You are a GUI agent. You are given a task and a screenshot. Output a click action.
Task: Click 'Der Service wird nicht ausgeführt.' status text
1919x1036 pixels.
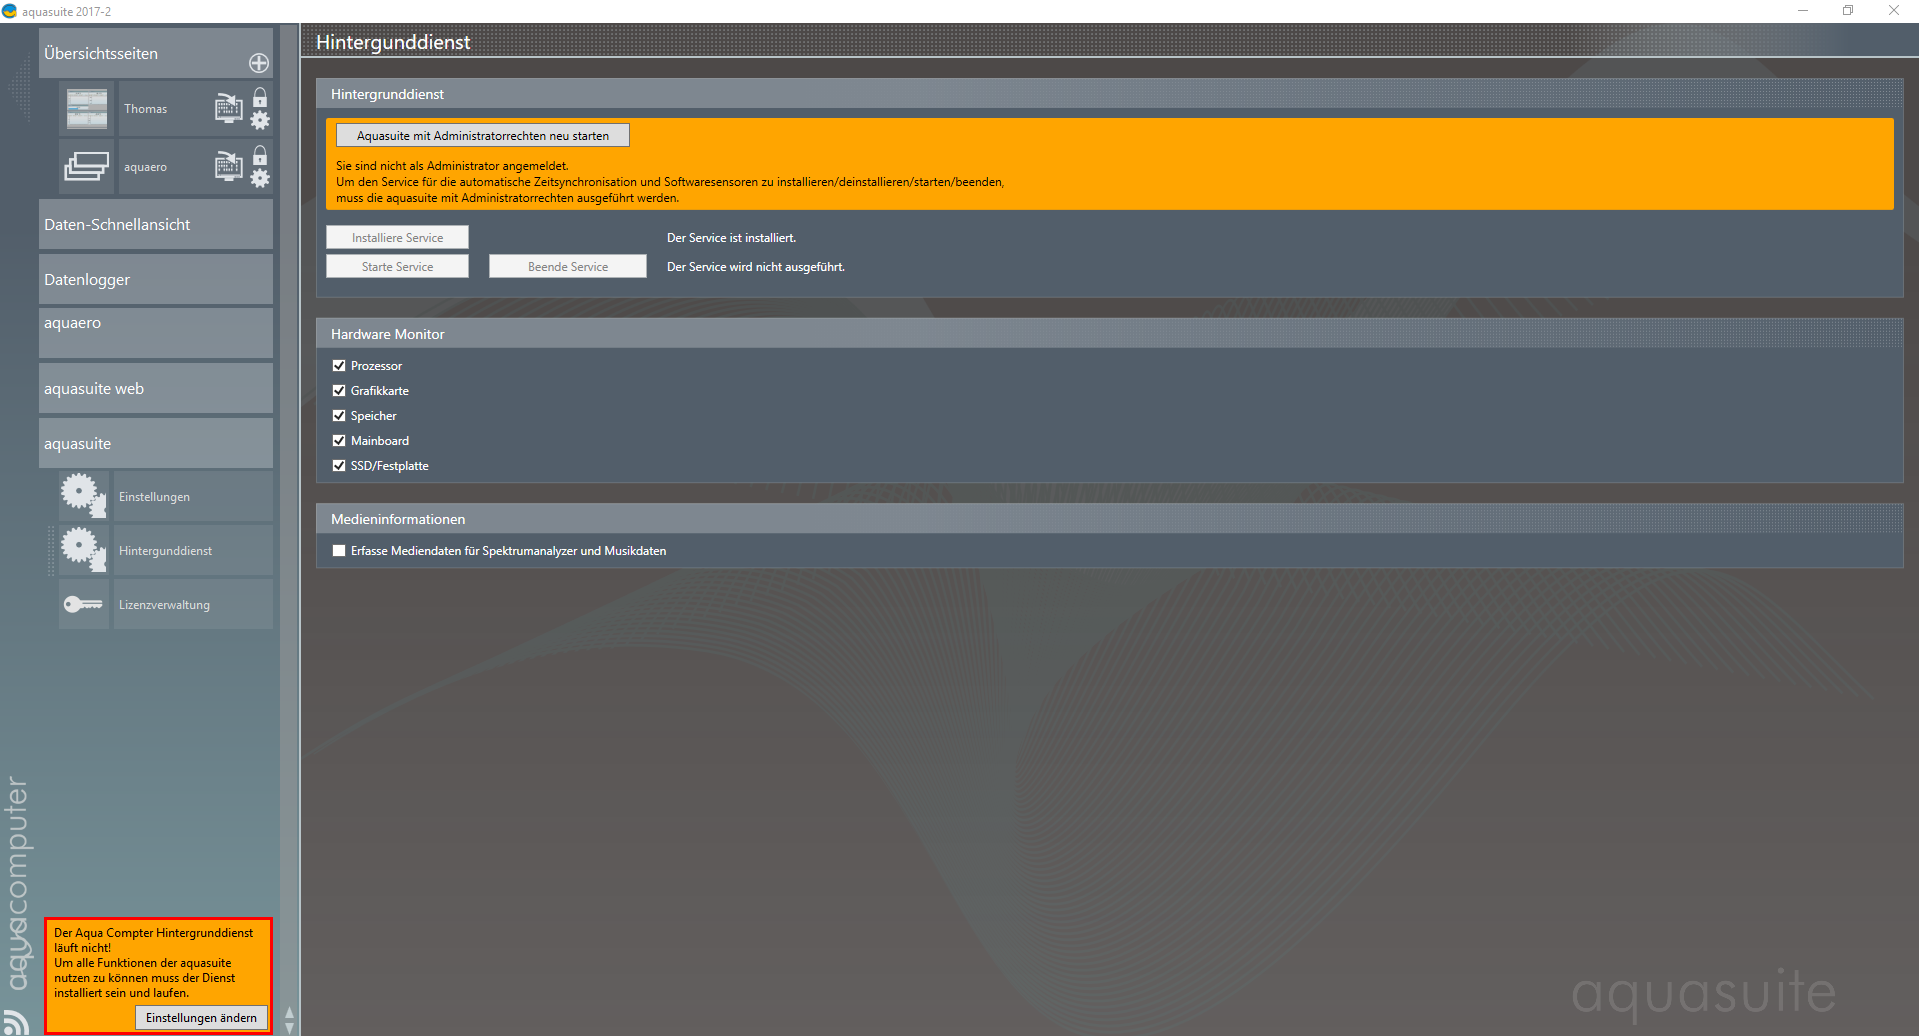(755, 267)
